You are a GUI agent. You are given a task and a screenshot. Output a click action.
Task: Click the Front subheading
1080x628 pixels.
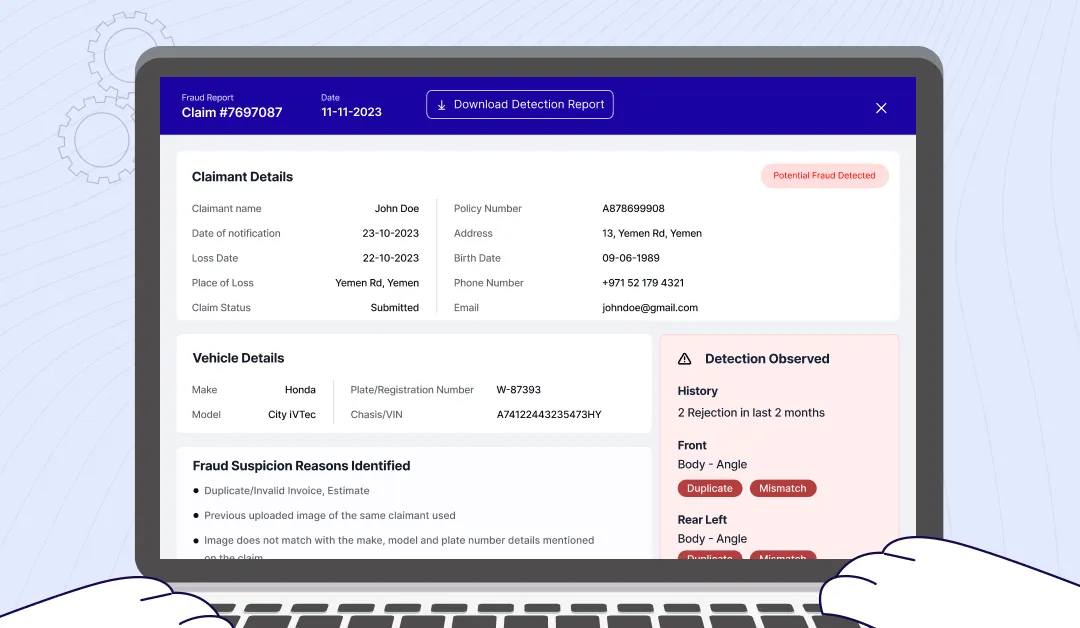click(x=692, y=446)
